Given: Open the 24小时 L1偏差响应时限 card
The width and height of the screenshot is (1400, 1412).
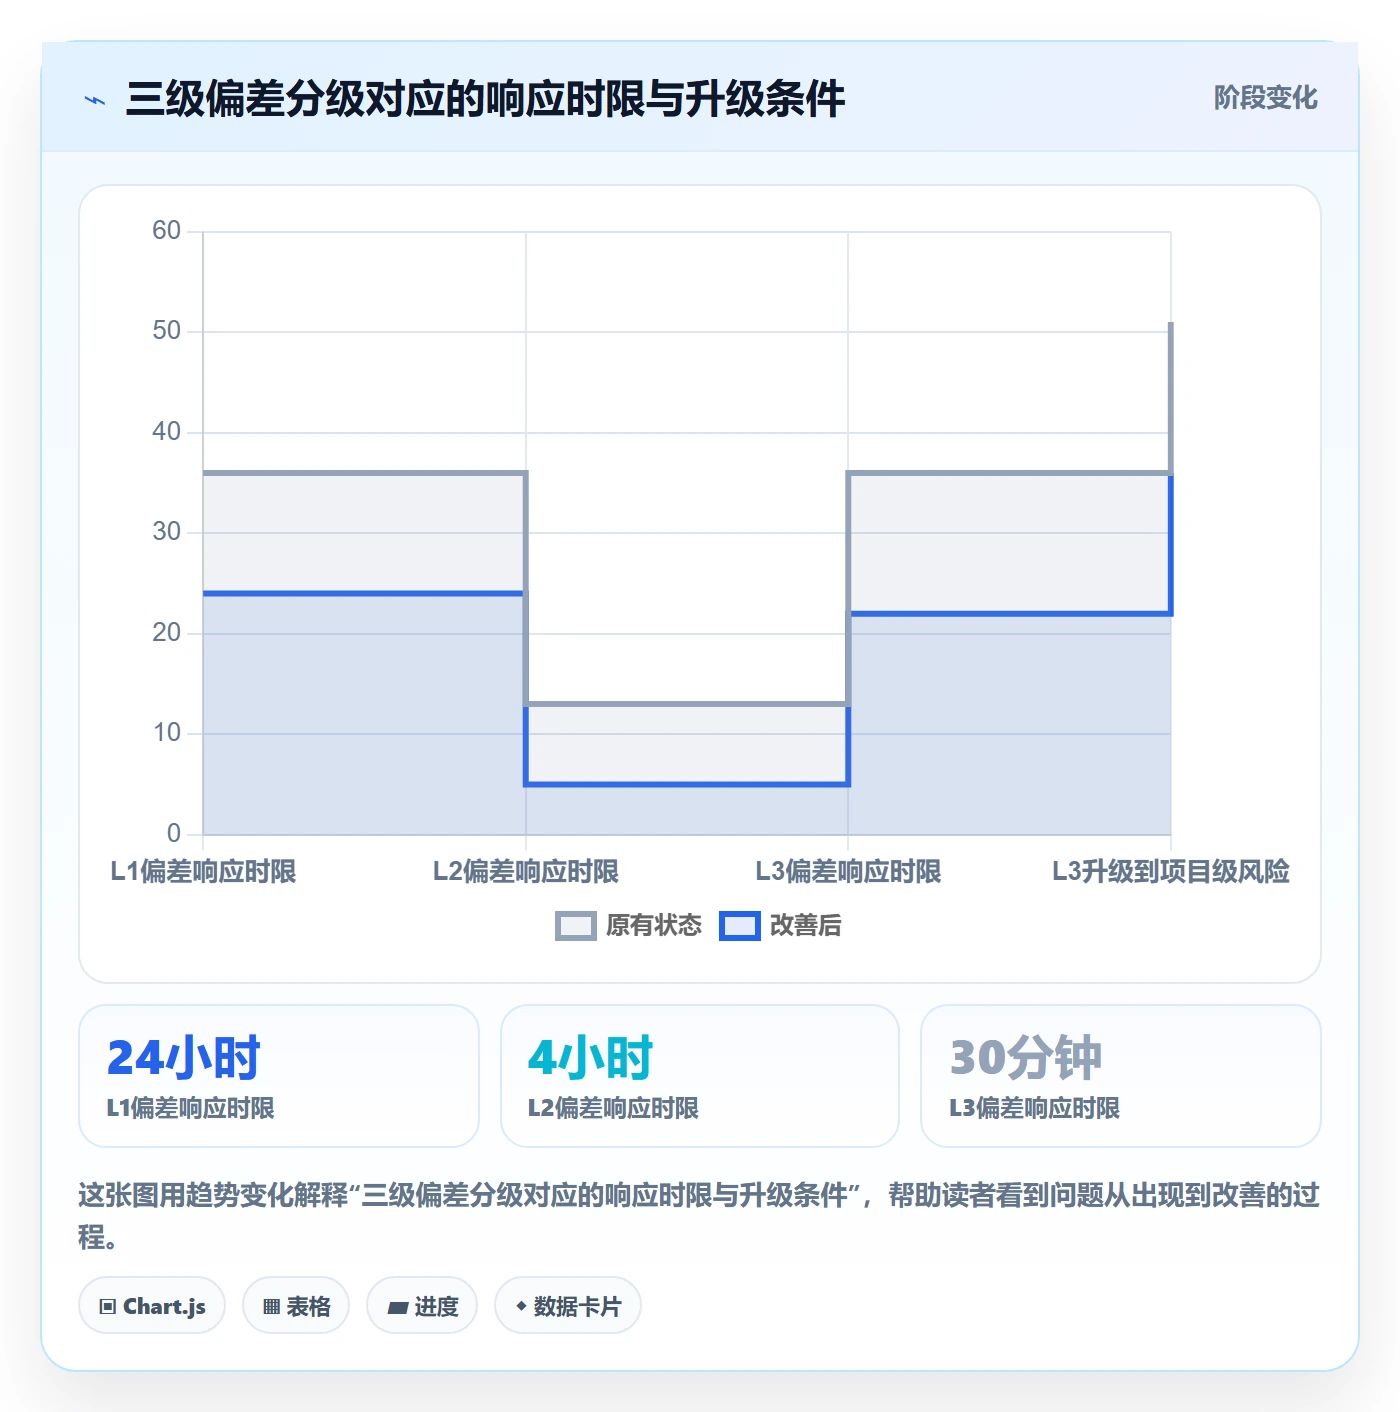Looking at the screenshot, I should pos(279,1076).
